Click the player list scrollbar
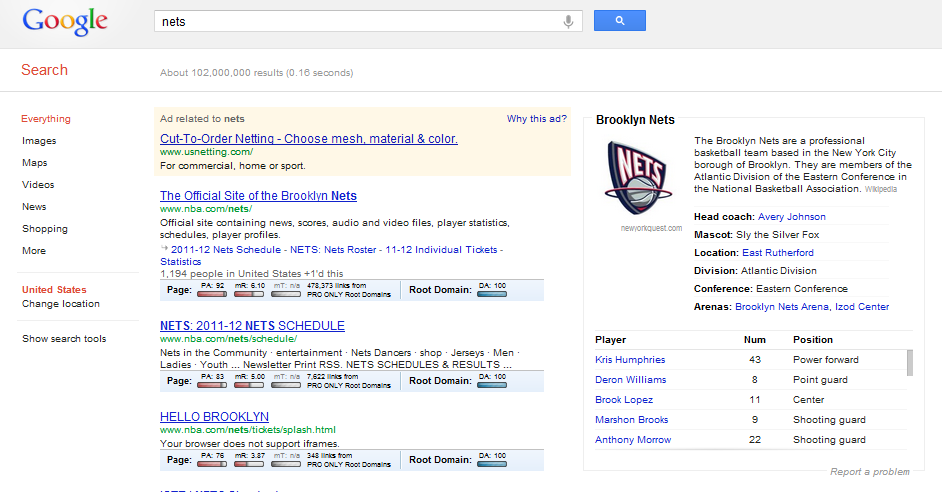This screenshot has width=942, height=492. 910,363
